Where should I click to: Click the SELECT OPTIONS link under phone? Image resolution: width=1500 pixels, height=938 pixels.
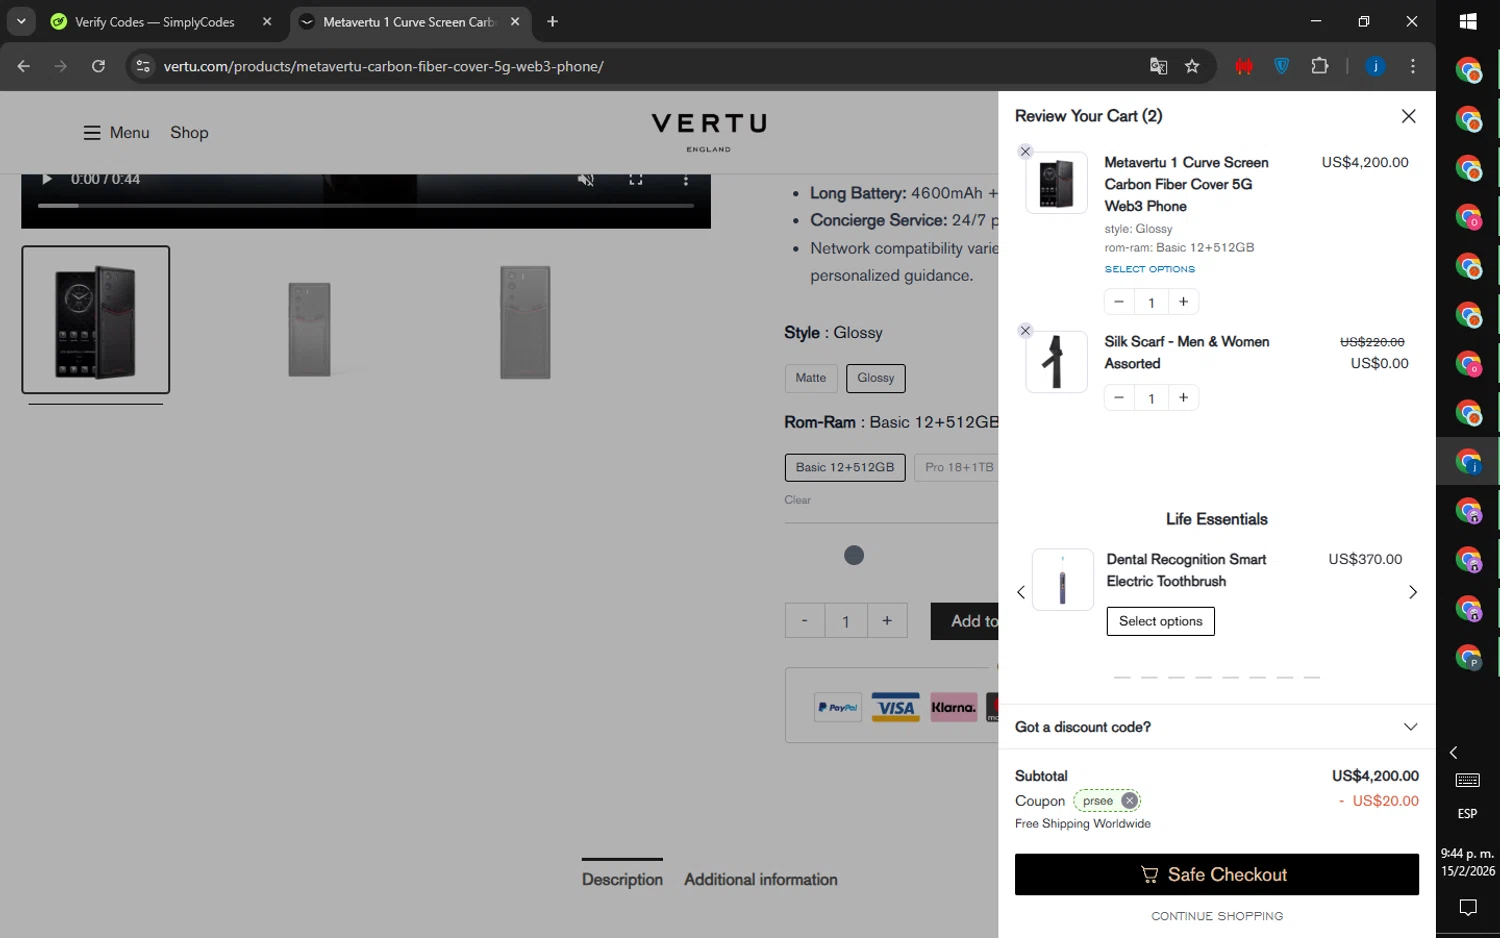click(1149, 269)
